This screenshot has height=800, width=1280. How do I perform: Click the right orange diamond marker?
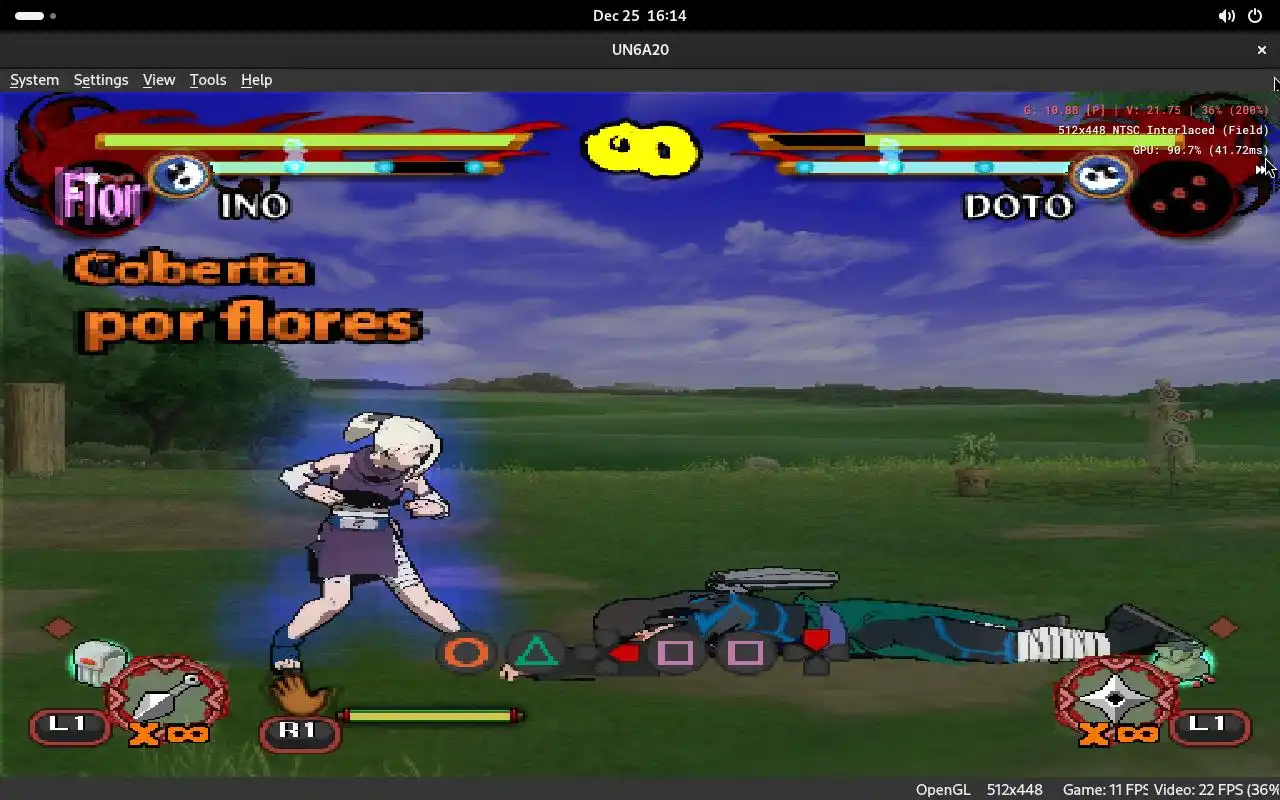pos(1222,627)
